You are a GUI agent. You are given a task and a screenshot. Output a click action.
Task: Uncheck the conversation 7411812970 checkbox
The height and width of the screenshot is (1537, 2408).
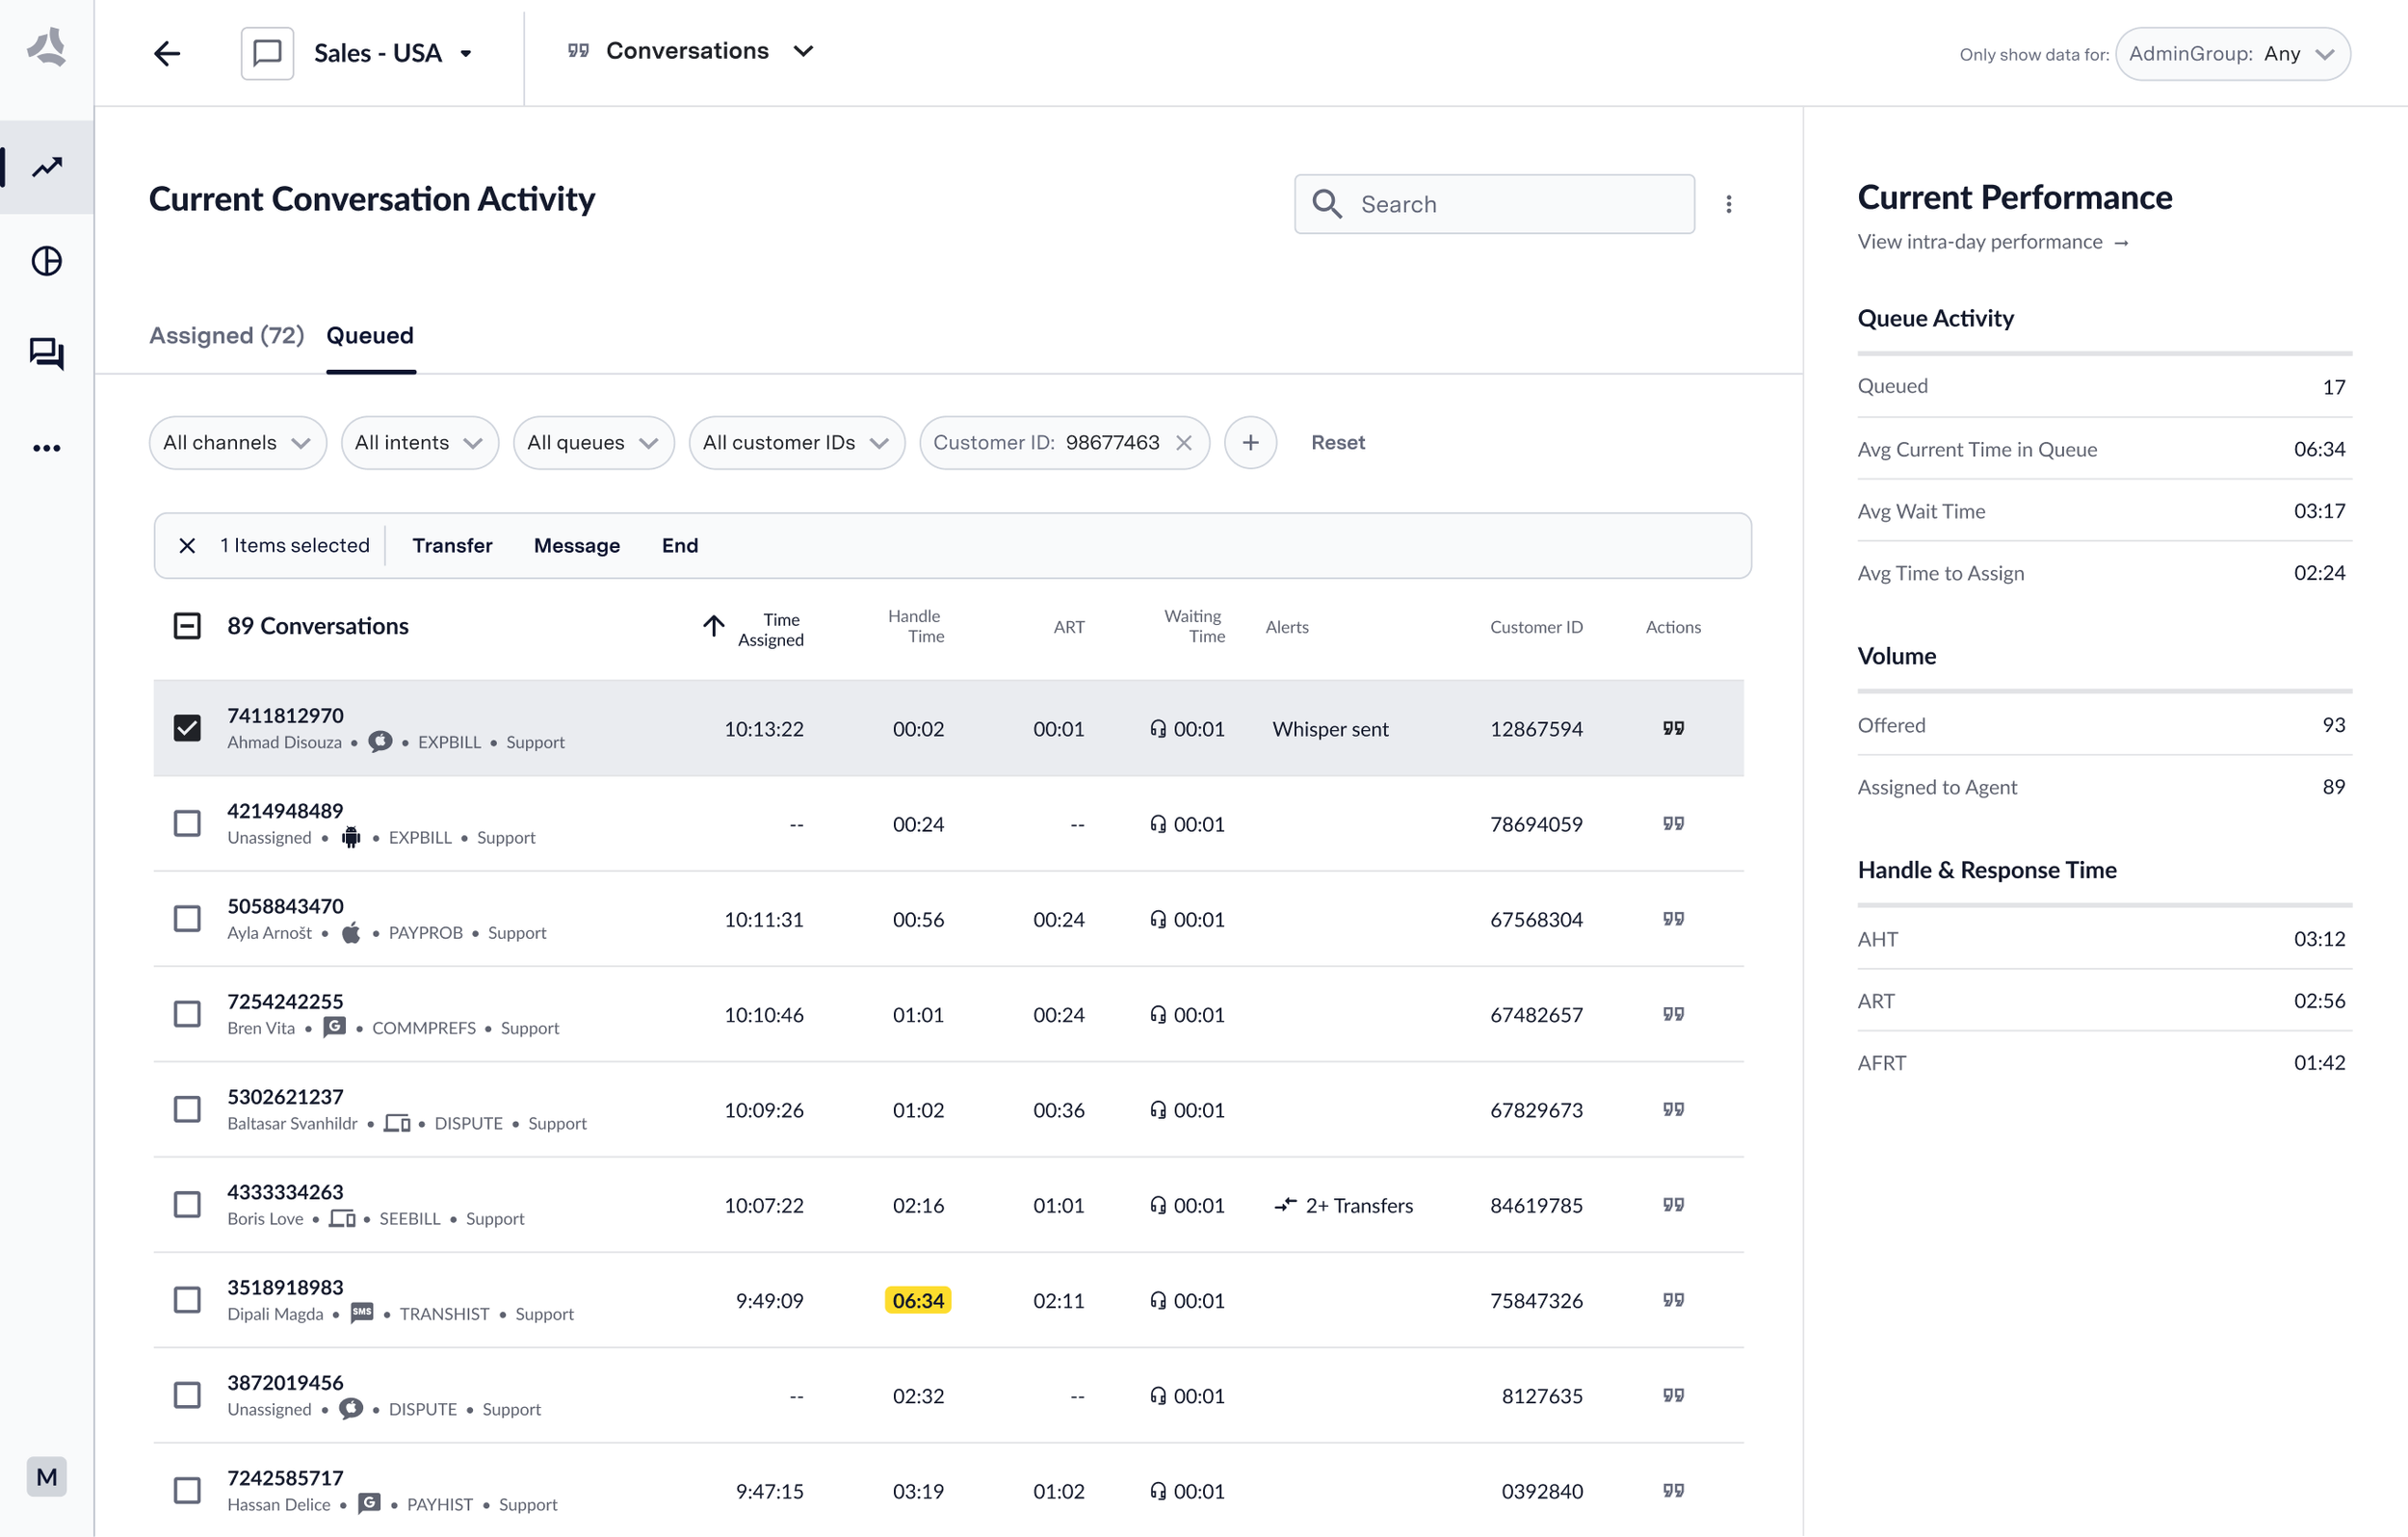tap(187, 728)
